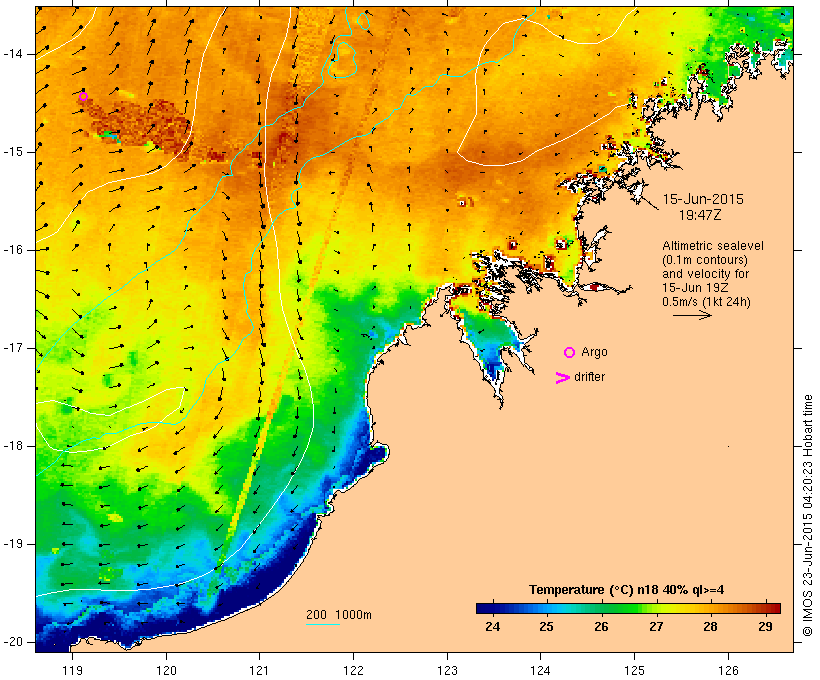Click the Temperature colorbar title text

pyautogui.click(x=627, y=590)
